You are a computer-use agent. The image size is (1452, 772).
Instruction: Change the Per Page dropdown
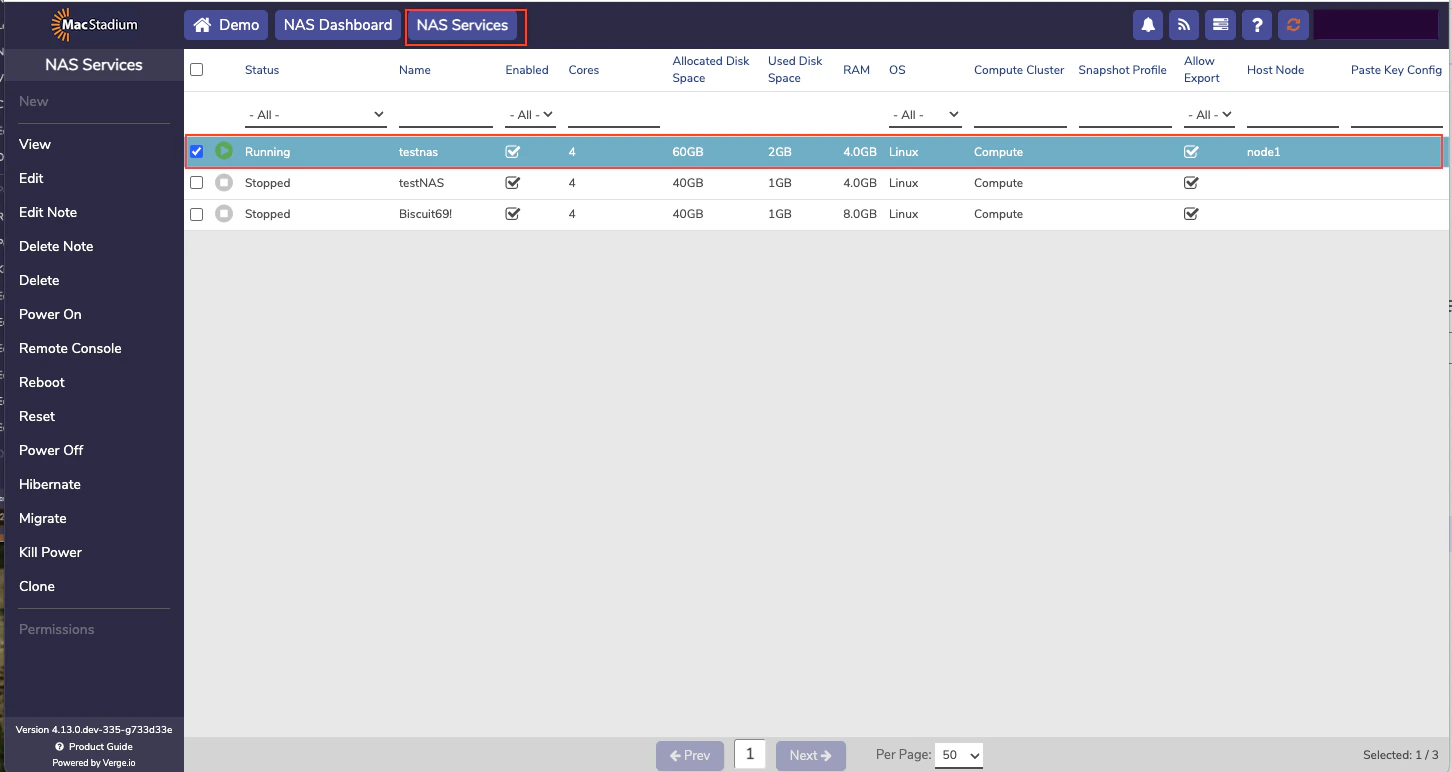point(958,755)
